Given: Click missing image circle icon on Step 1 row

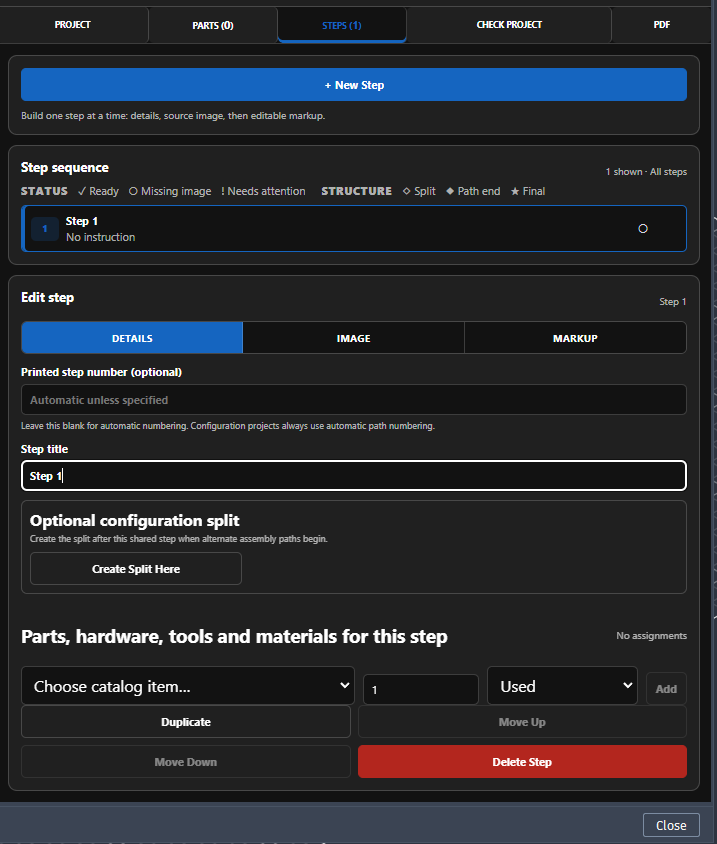Looking at the screenshot, I should coord(643,229).
